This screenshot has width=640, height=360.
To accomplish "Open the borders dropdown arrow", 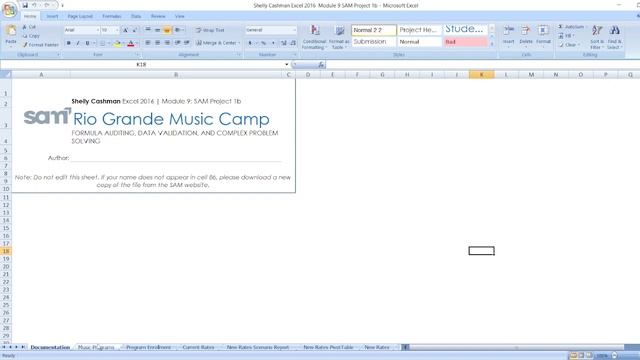I will 109,43.
